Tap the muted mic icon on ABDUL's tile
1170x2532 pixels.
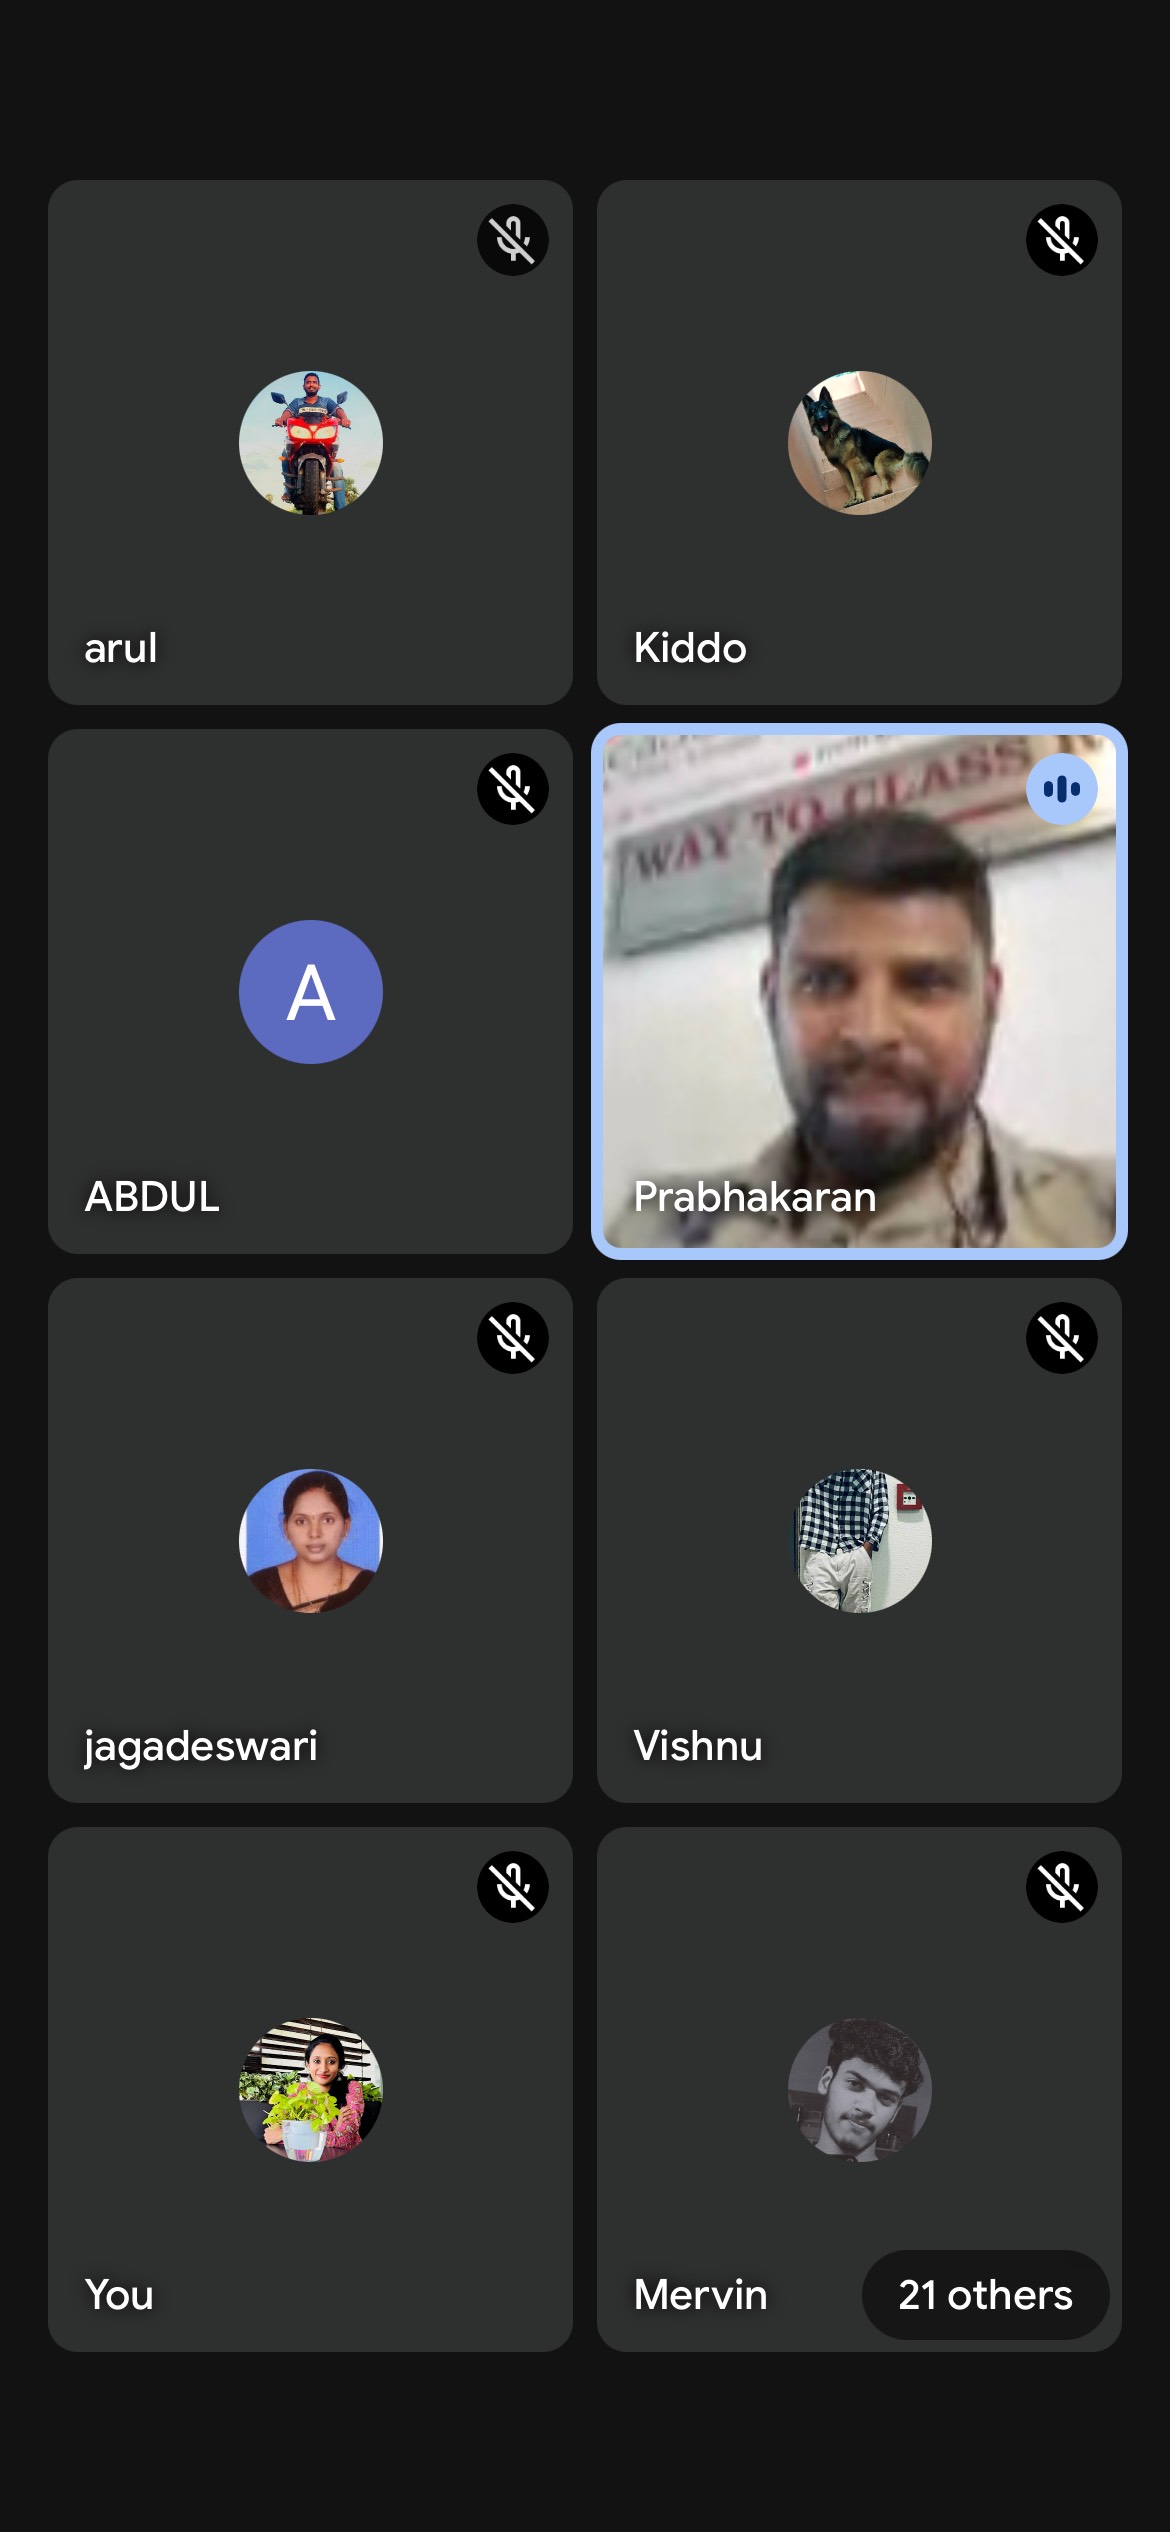pos(512,789)
